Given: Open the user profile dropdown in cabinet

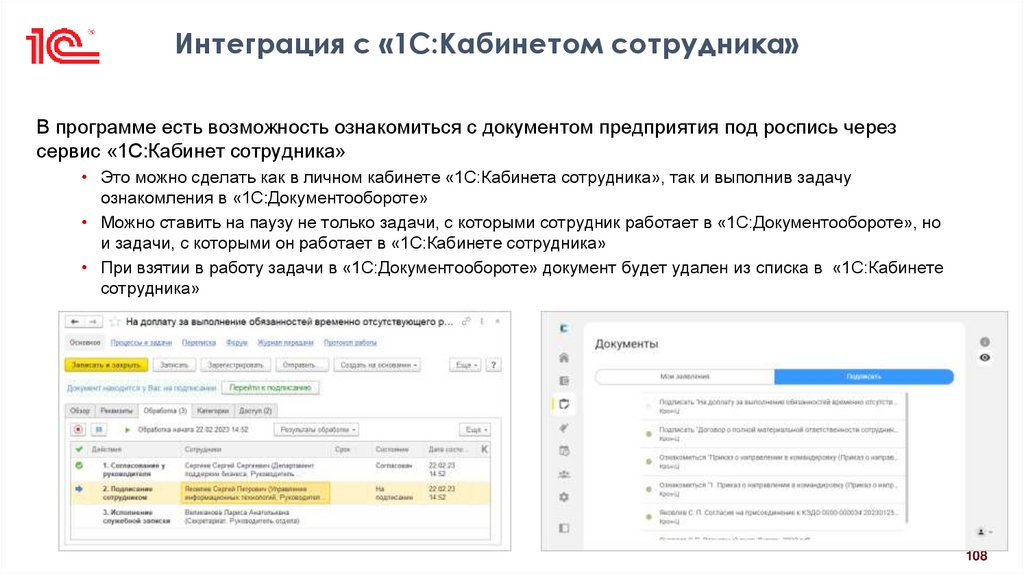Looking at the screenshot, I should click(x=984, y=532).
